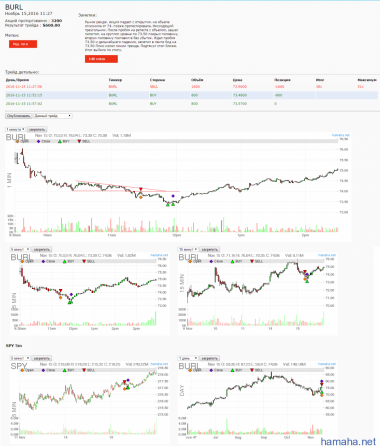Viewport: 380px width, 446px height.
Task: Open timeframe dropdown above BURL 15 MIN chart
Action: [188, 249]
